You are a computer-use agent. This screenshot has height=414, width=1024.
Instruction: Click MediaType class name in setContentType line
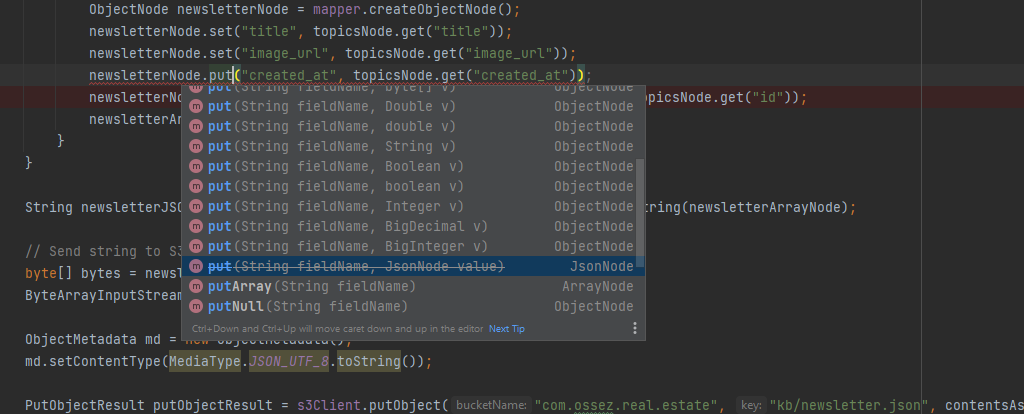tap(205, 361)
